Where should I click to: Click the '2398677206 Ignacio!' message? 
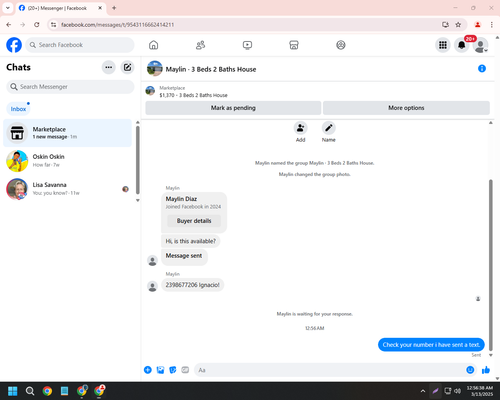pyautogui.click(x=193, y=285)
